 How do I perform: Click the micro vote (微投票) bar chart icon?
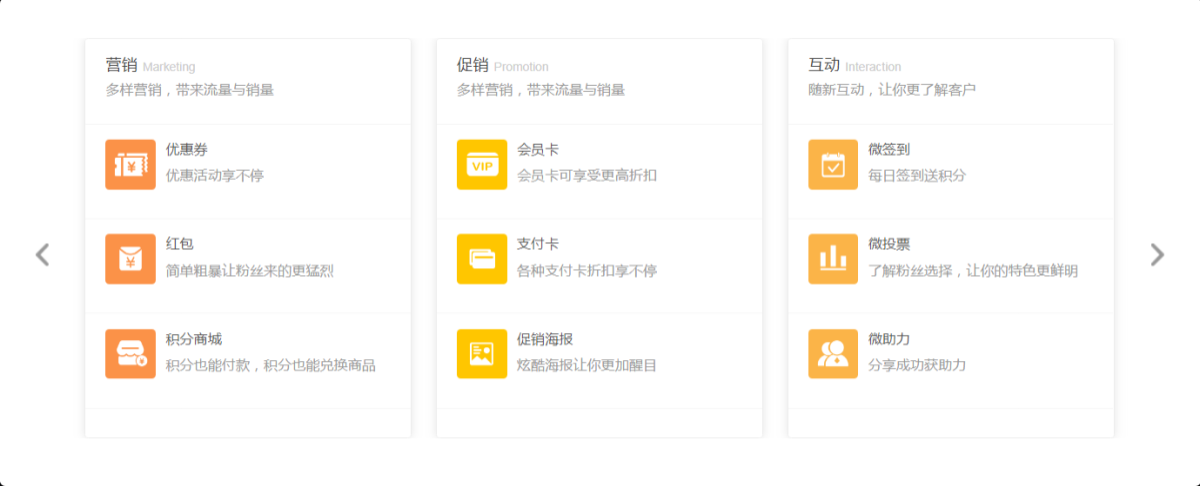click(833, 259)
